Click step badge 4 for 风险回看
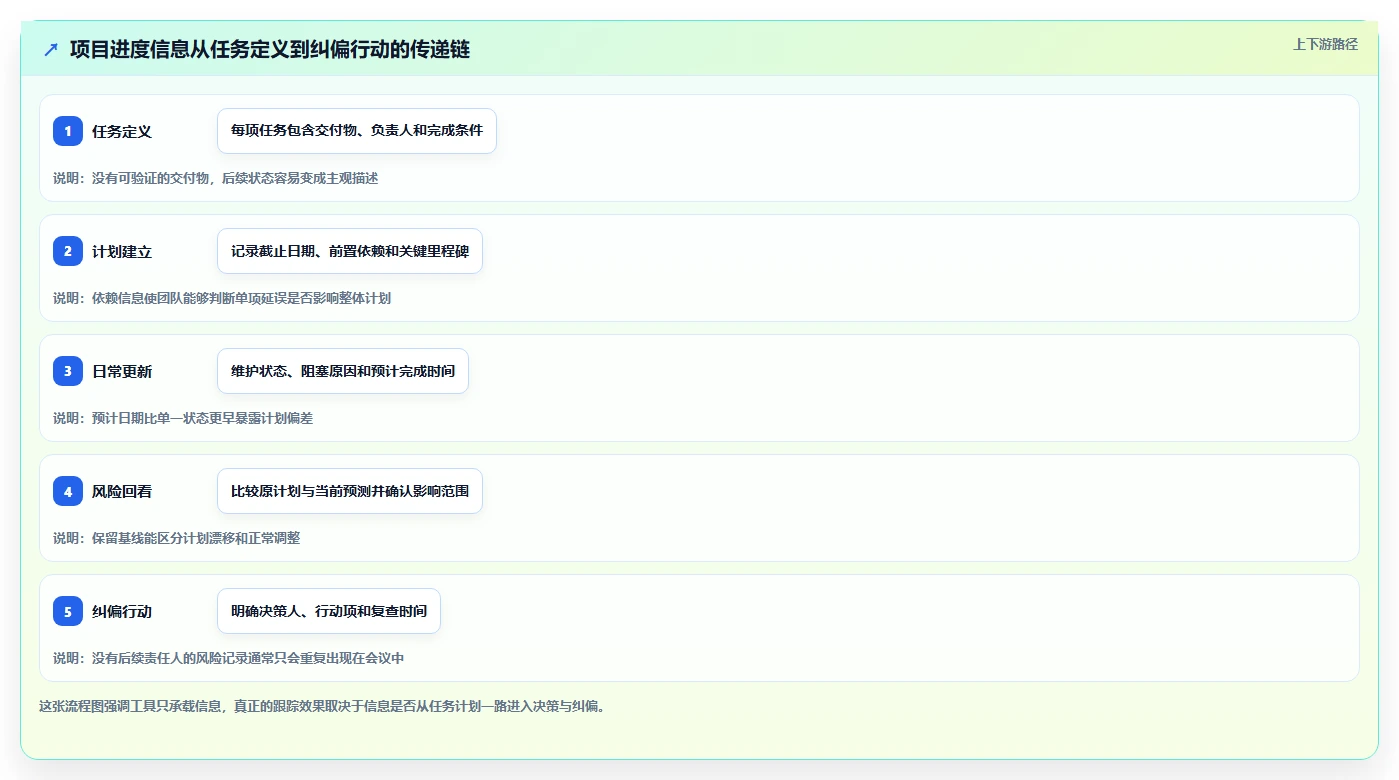The width and height of the screenshot is (1399, 780). click(68, 491)
